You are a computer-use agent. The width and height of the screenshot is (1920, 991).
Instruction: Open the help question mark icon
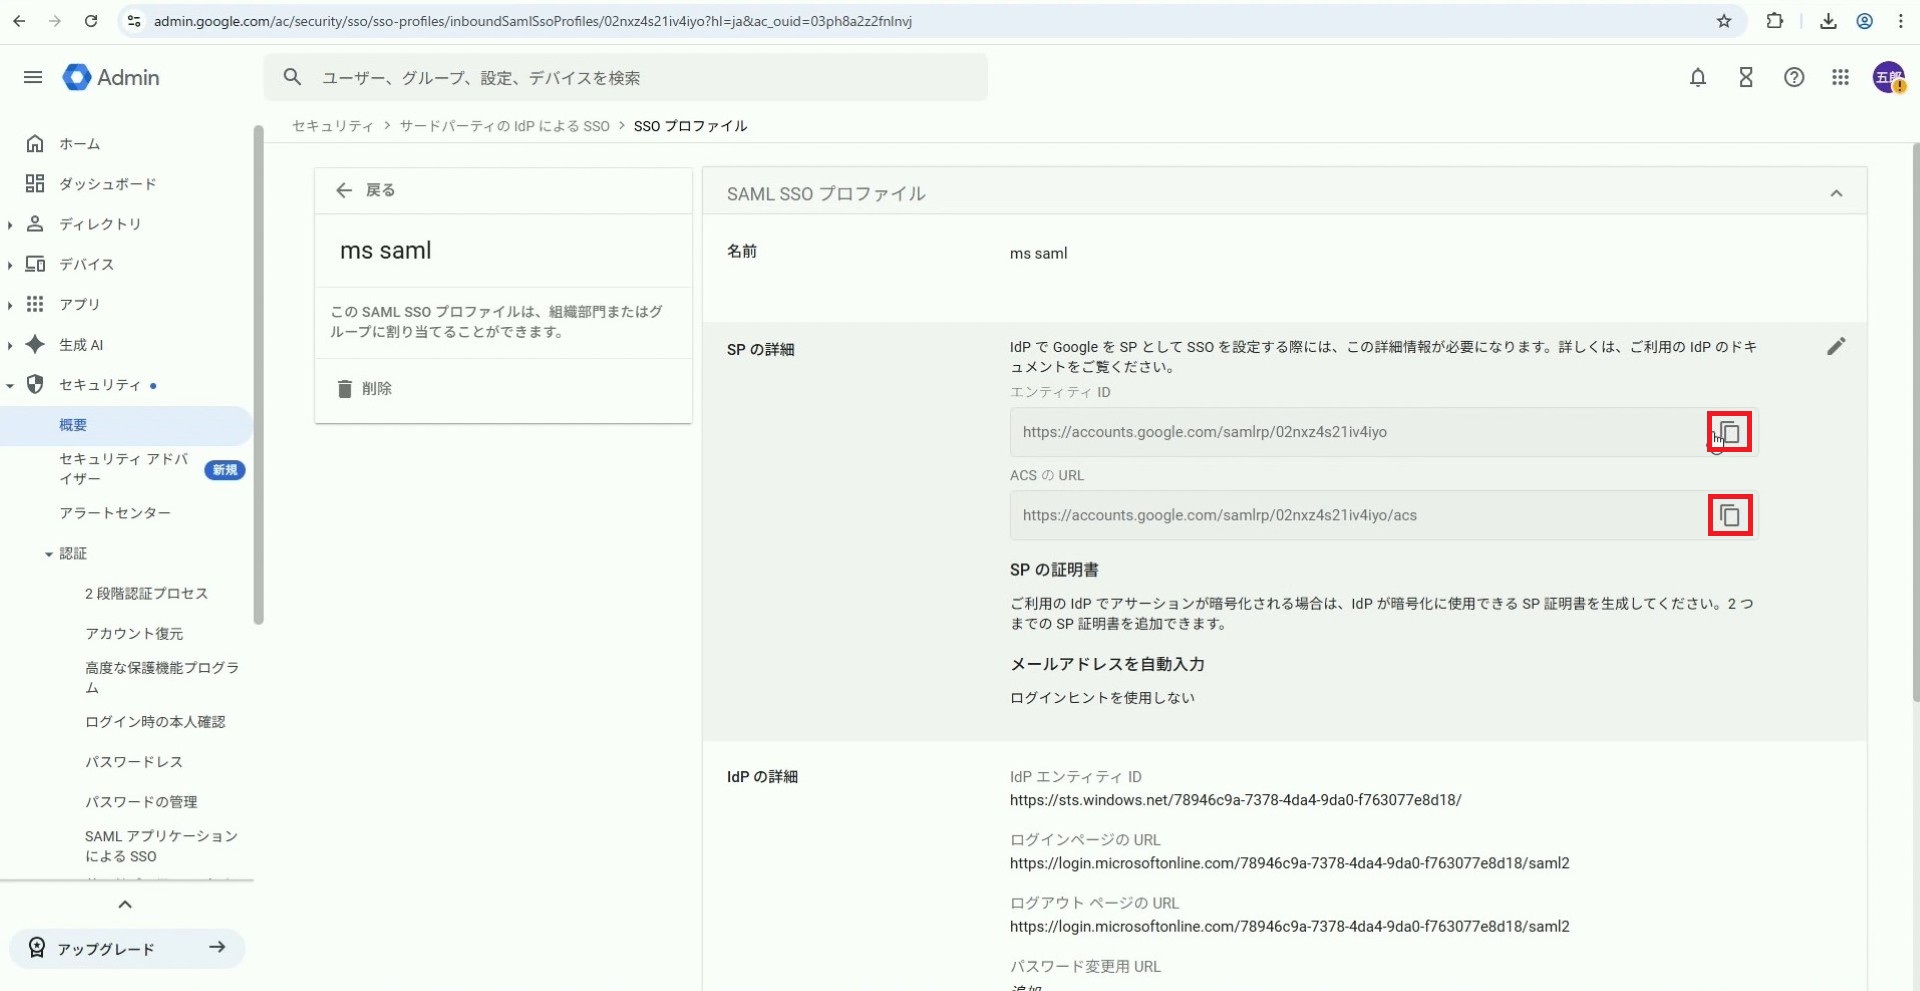pos(1794,78)
